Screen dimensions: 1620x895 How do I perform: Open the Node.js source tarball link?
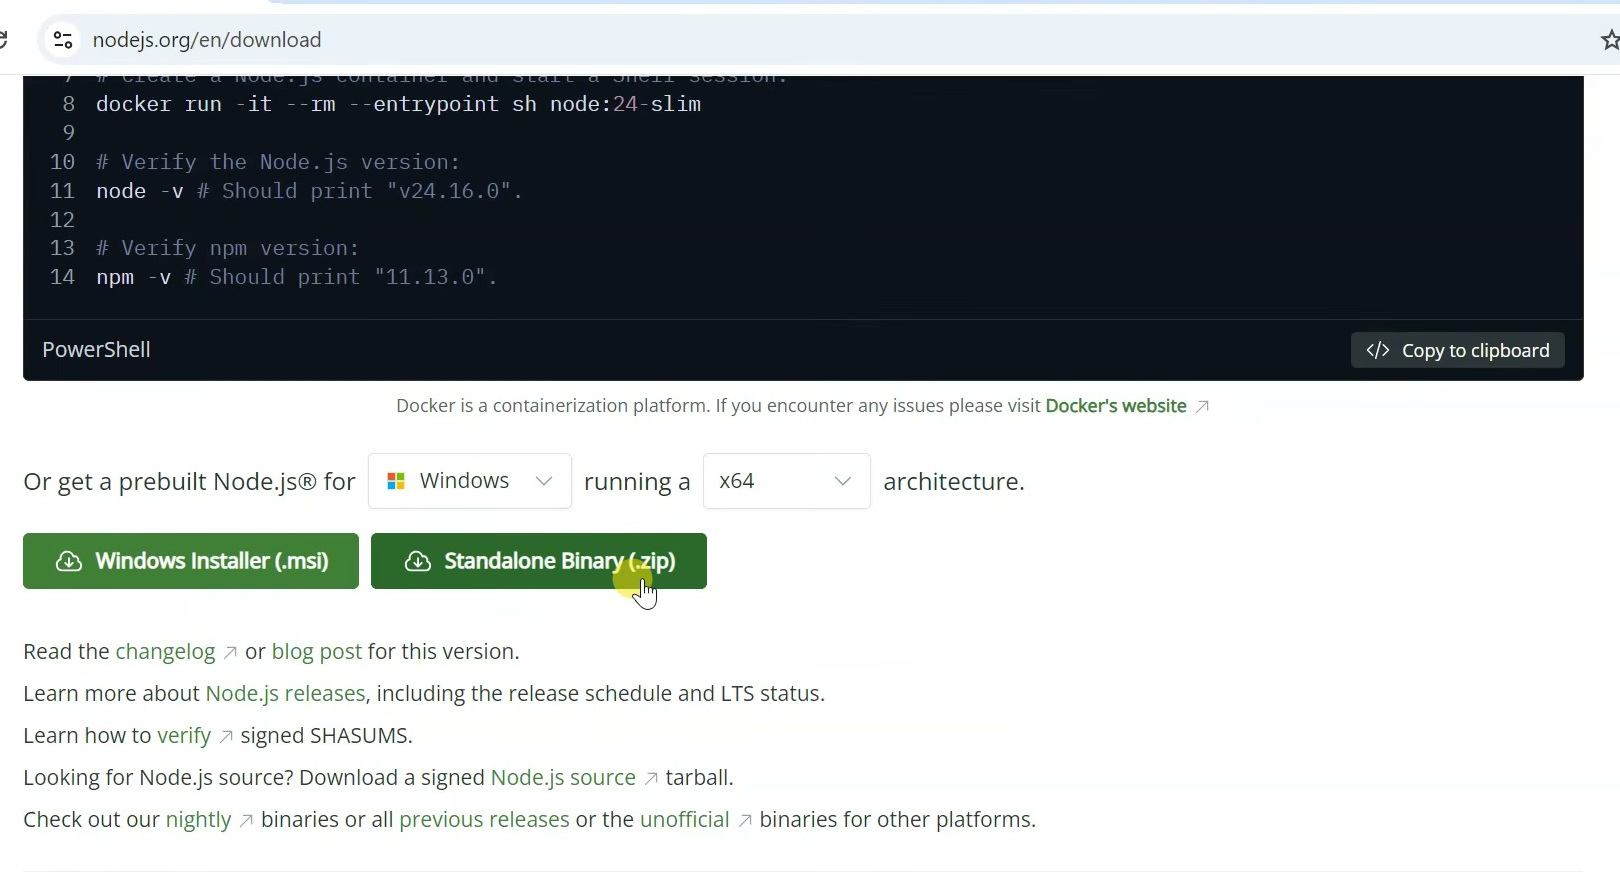[563, 778]
